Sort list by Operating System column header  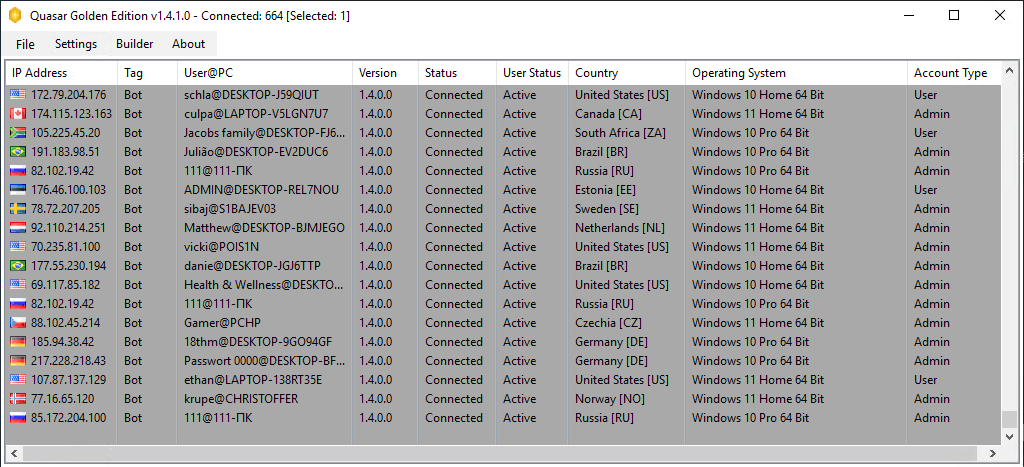[796, 73]
